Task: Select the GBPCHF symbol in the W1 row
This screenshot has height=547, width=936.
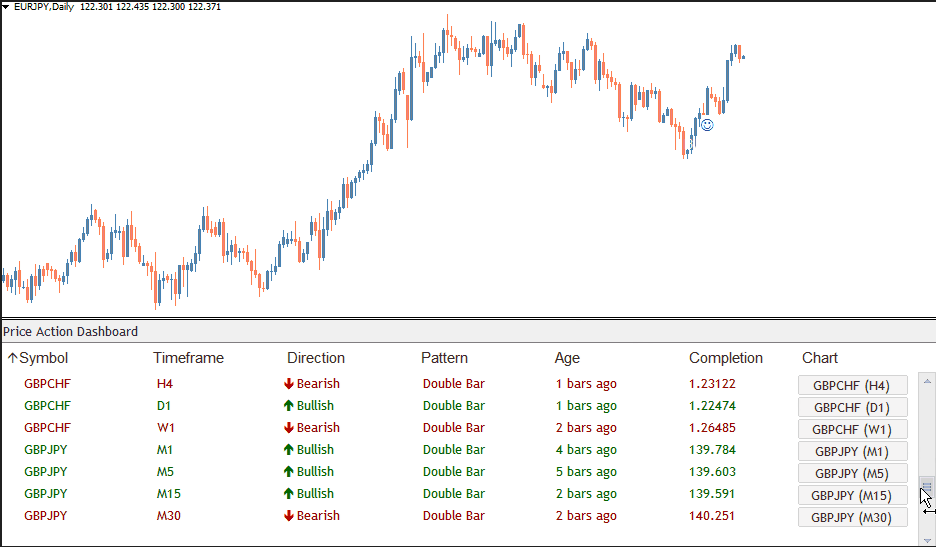Action: tap(47, 428)
